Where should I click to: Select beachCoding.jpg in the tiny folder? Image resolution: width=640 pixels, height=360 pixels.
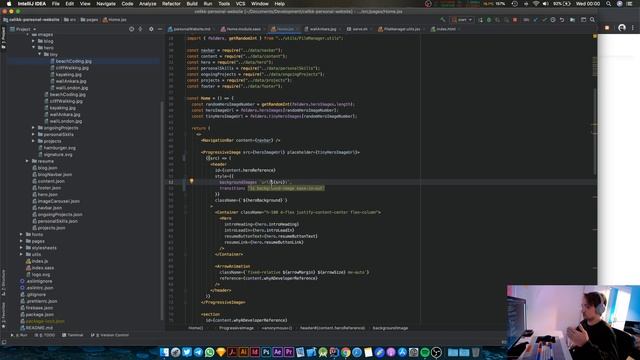tap(73, 61)
